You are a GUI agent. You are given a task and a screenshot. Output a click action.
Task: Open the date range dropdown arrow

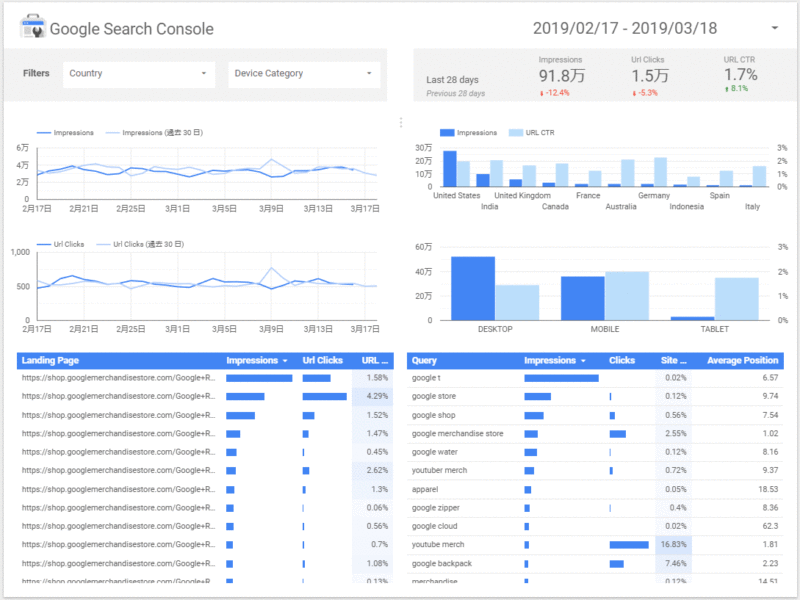click(x=774, y=28)
